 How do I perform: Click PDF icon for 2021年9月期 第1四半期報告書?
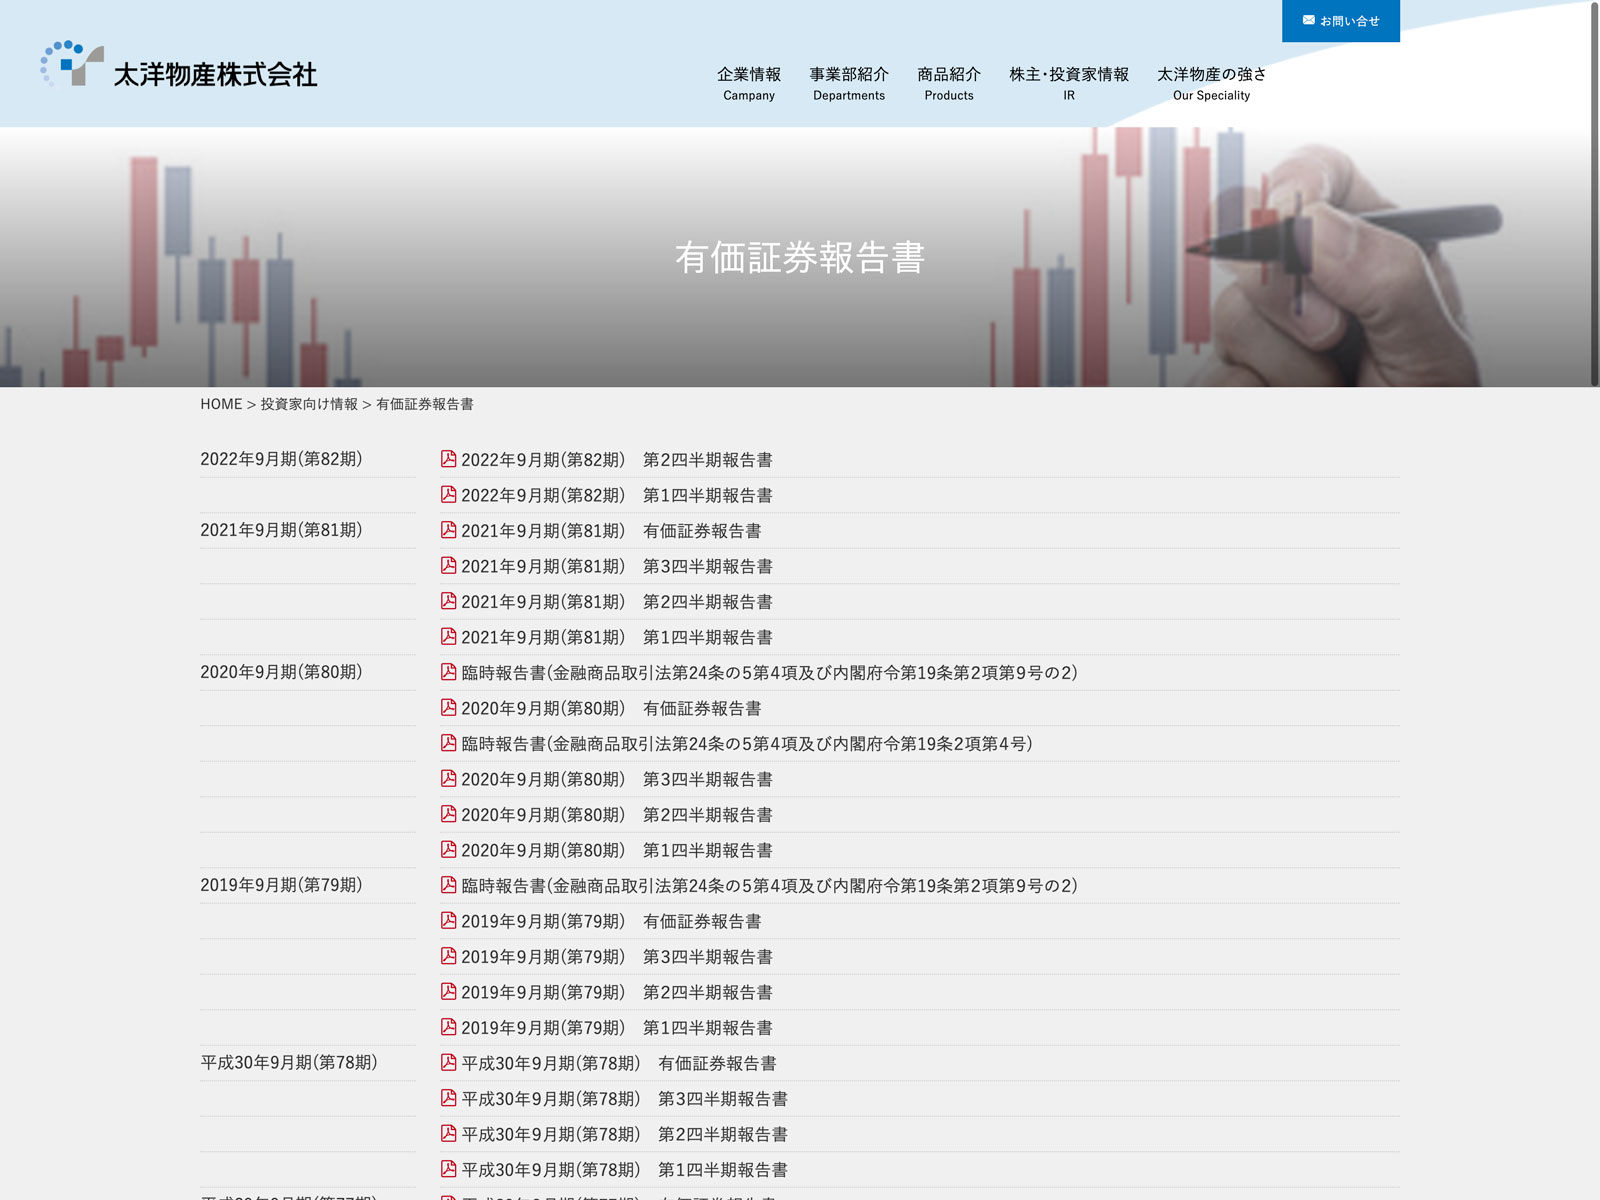point(449,636)
